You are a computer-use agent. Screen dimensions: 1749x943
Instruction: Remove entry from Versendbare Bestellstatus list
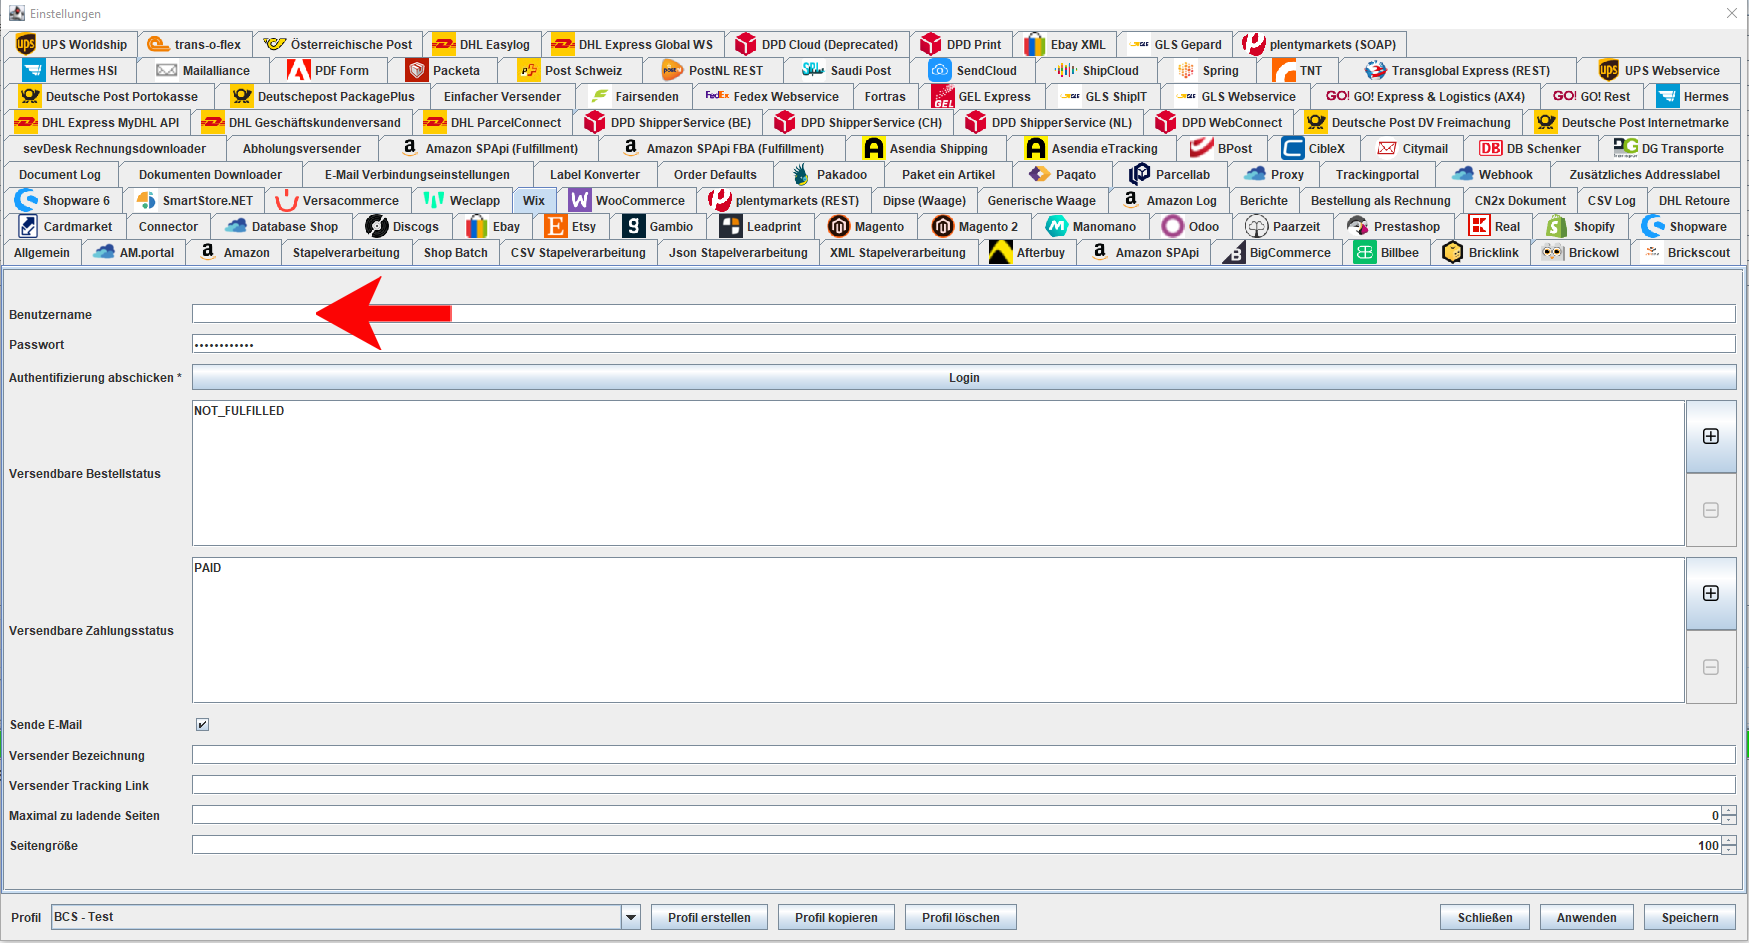point(1711,510)
